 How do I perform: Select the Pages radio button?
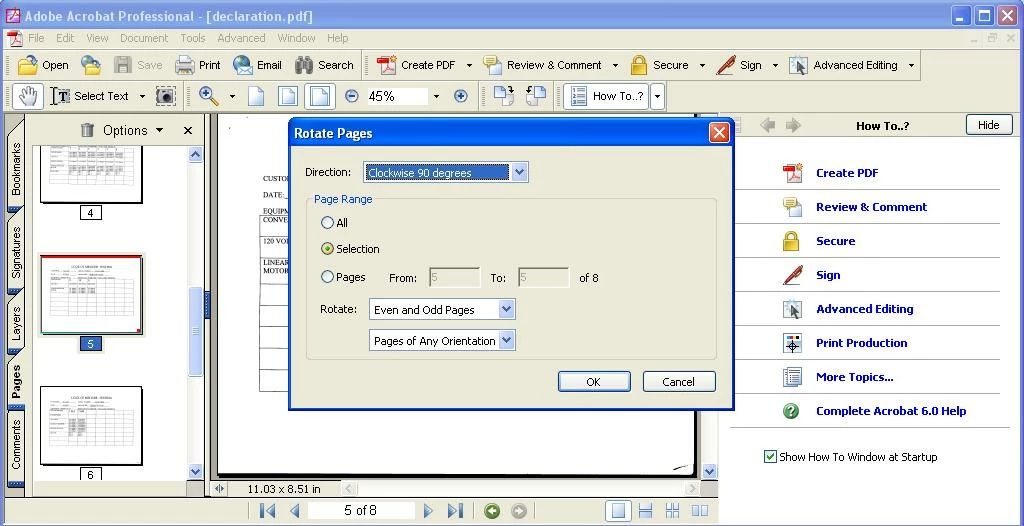[x=327, y=277]
